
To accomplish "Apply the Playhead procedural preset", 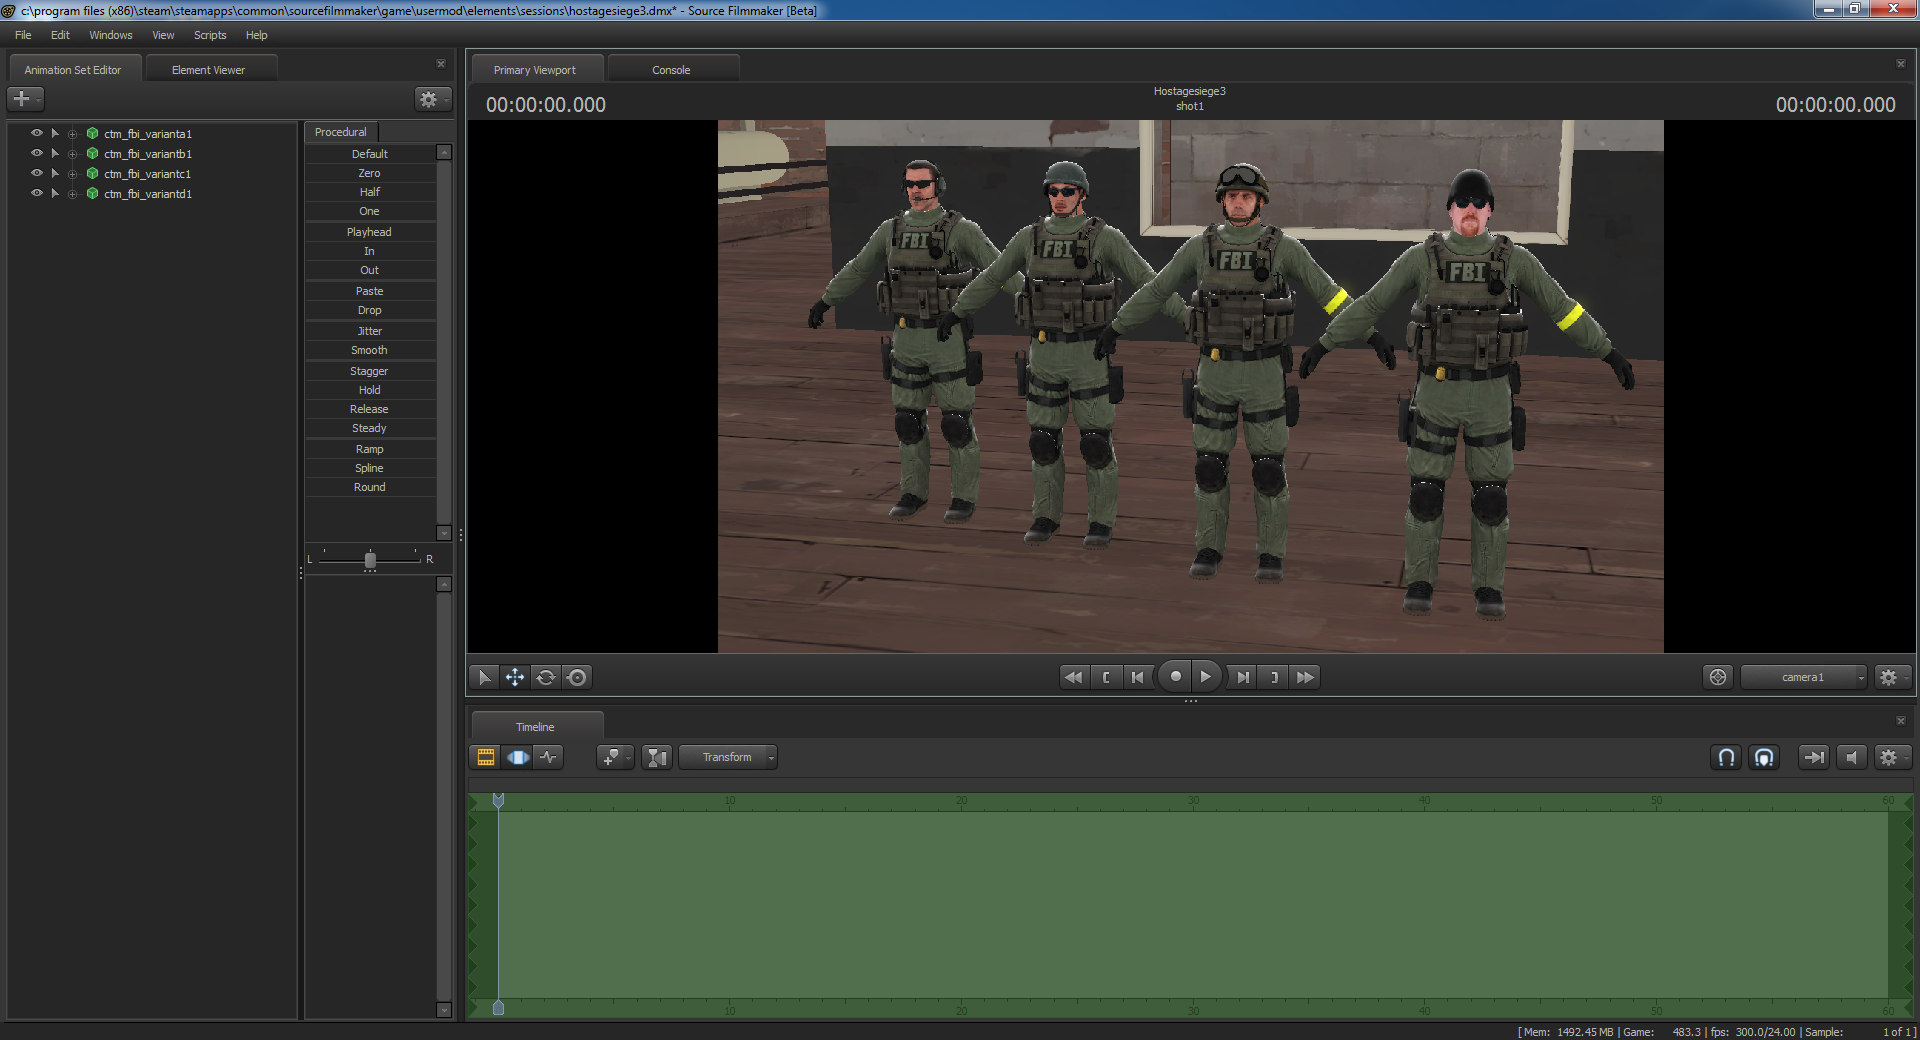I will [x=370, y=232].
